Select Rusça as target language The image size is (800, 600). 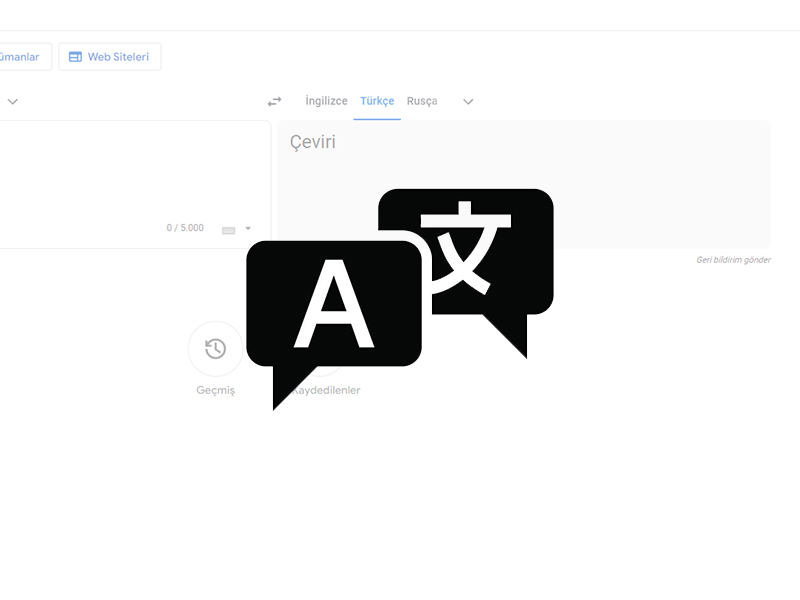tap(422, 101)
